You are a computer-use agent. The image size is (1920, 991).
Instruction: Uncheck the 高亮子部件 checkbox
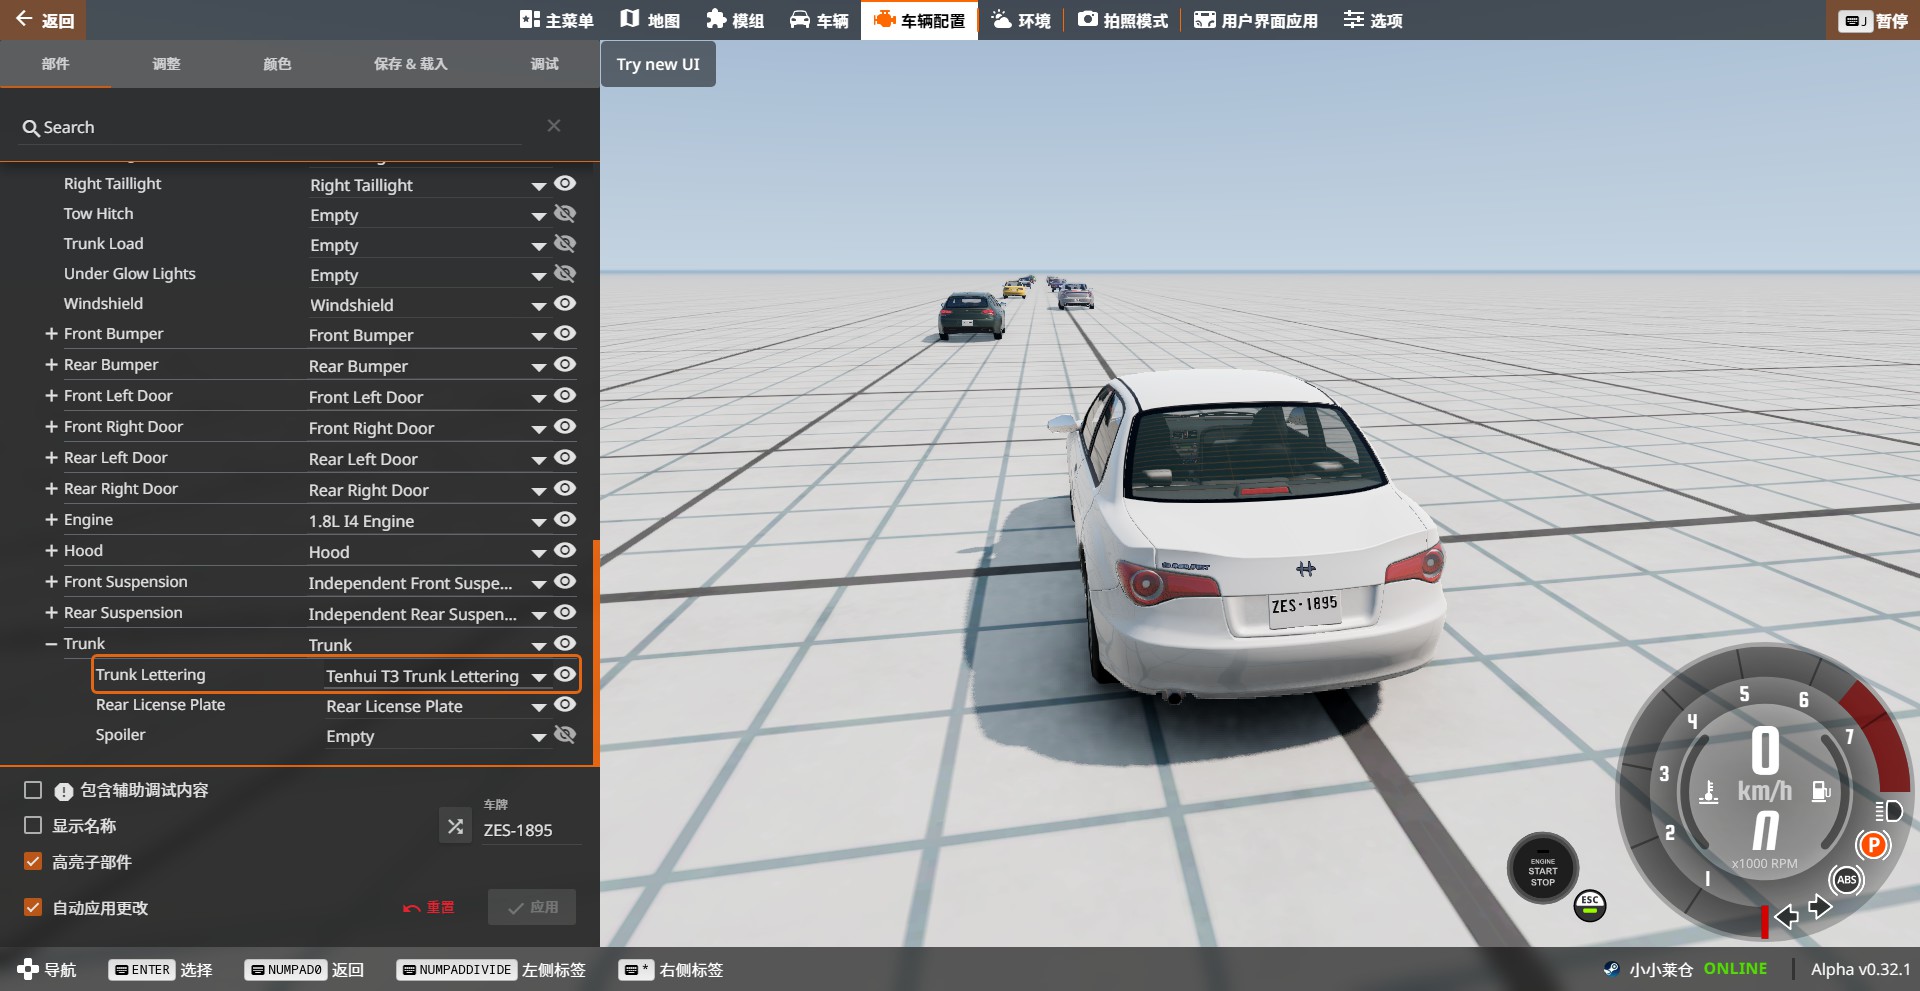33,861
